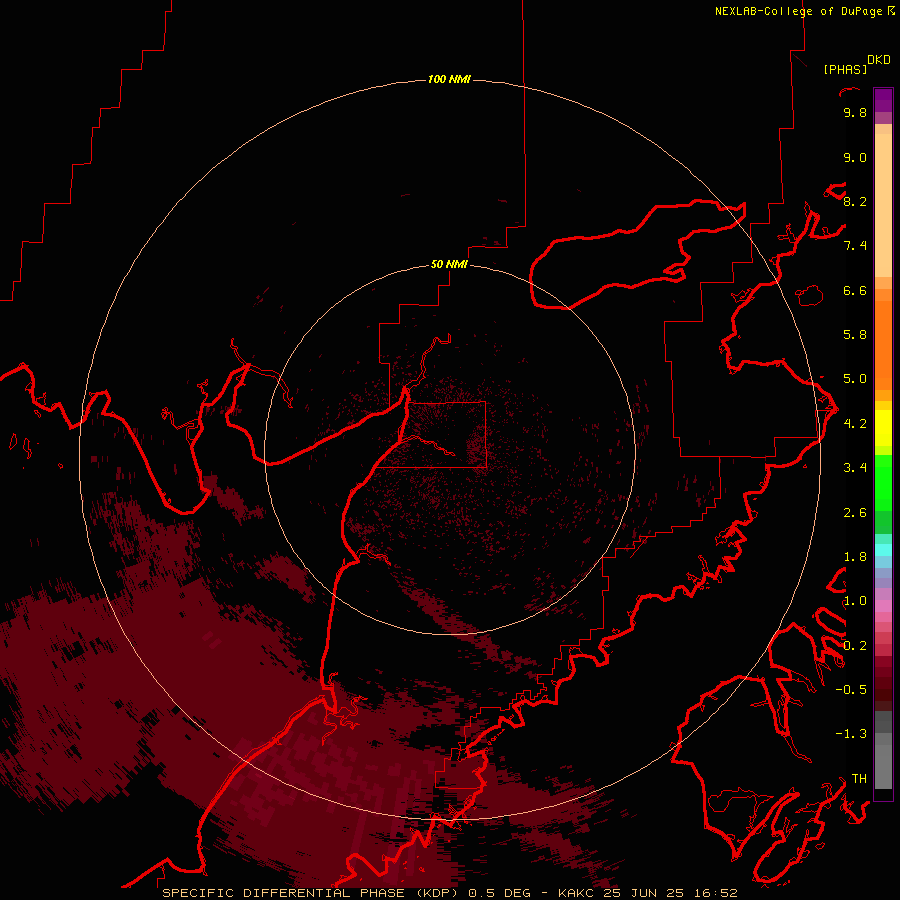Click the NEXLAB-College of DuPage credit text
The width and height of the screenshot is (900, 900).
[x=800, y=11]
